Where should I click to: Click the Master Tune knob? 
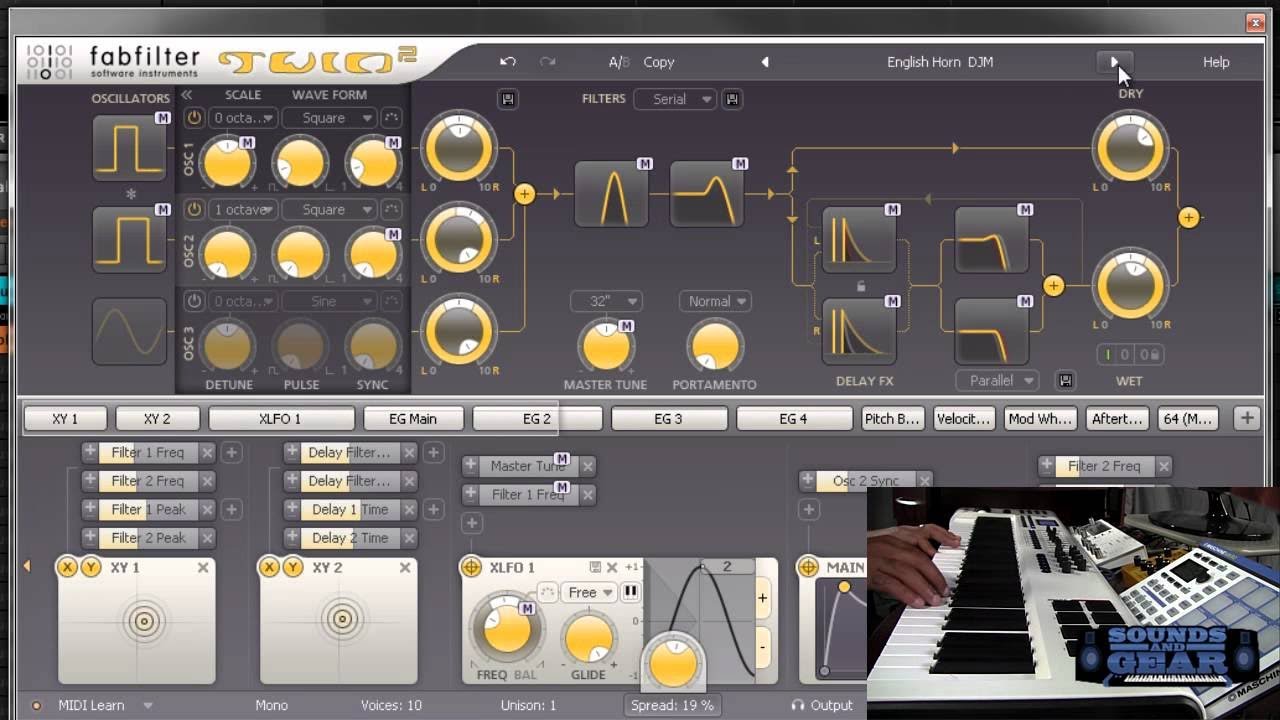click(x=605, y=346)
